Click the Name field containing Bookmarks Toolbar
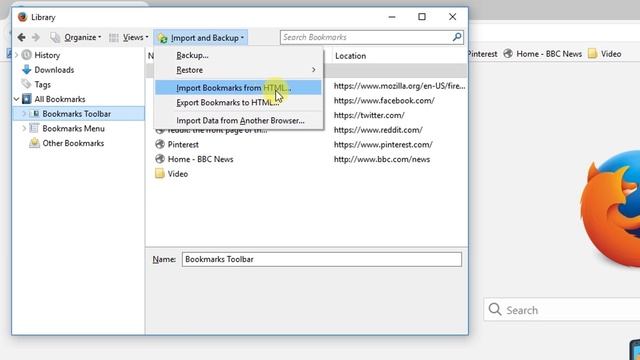The height and width of the screenshot is (360, 640). click(322, 259)
